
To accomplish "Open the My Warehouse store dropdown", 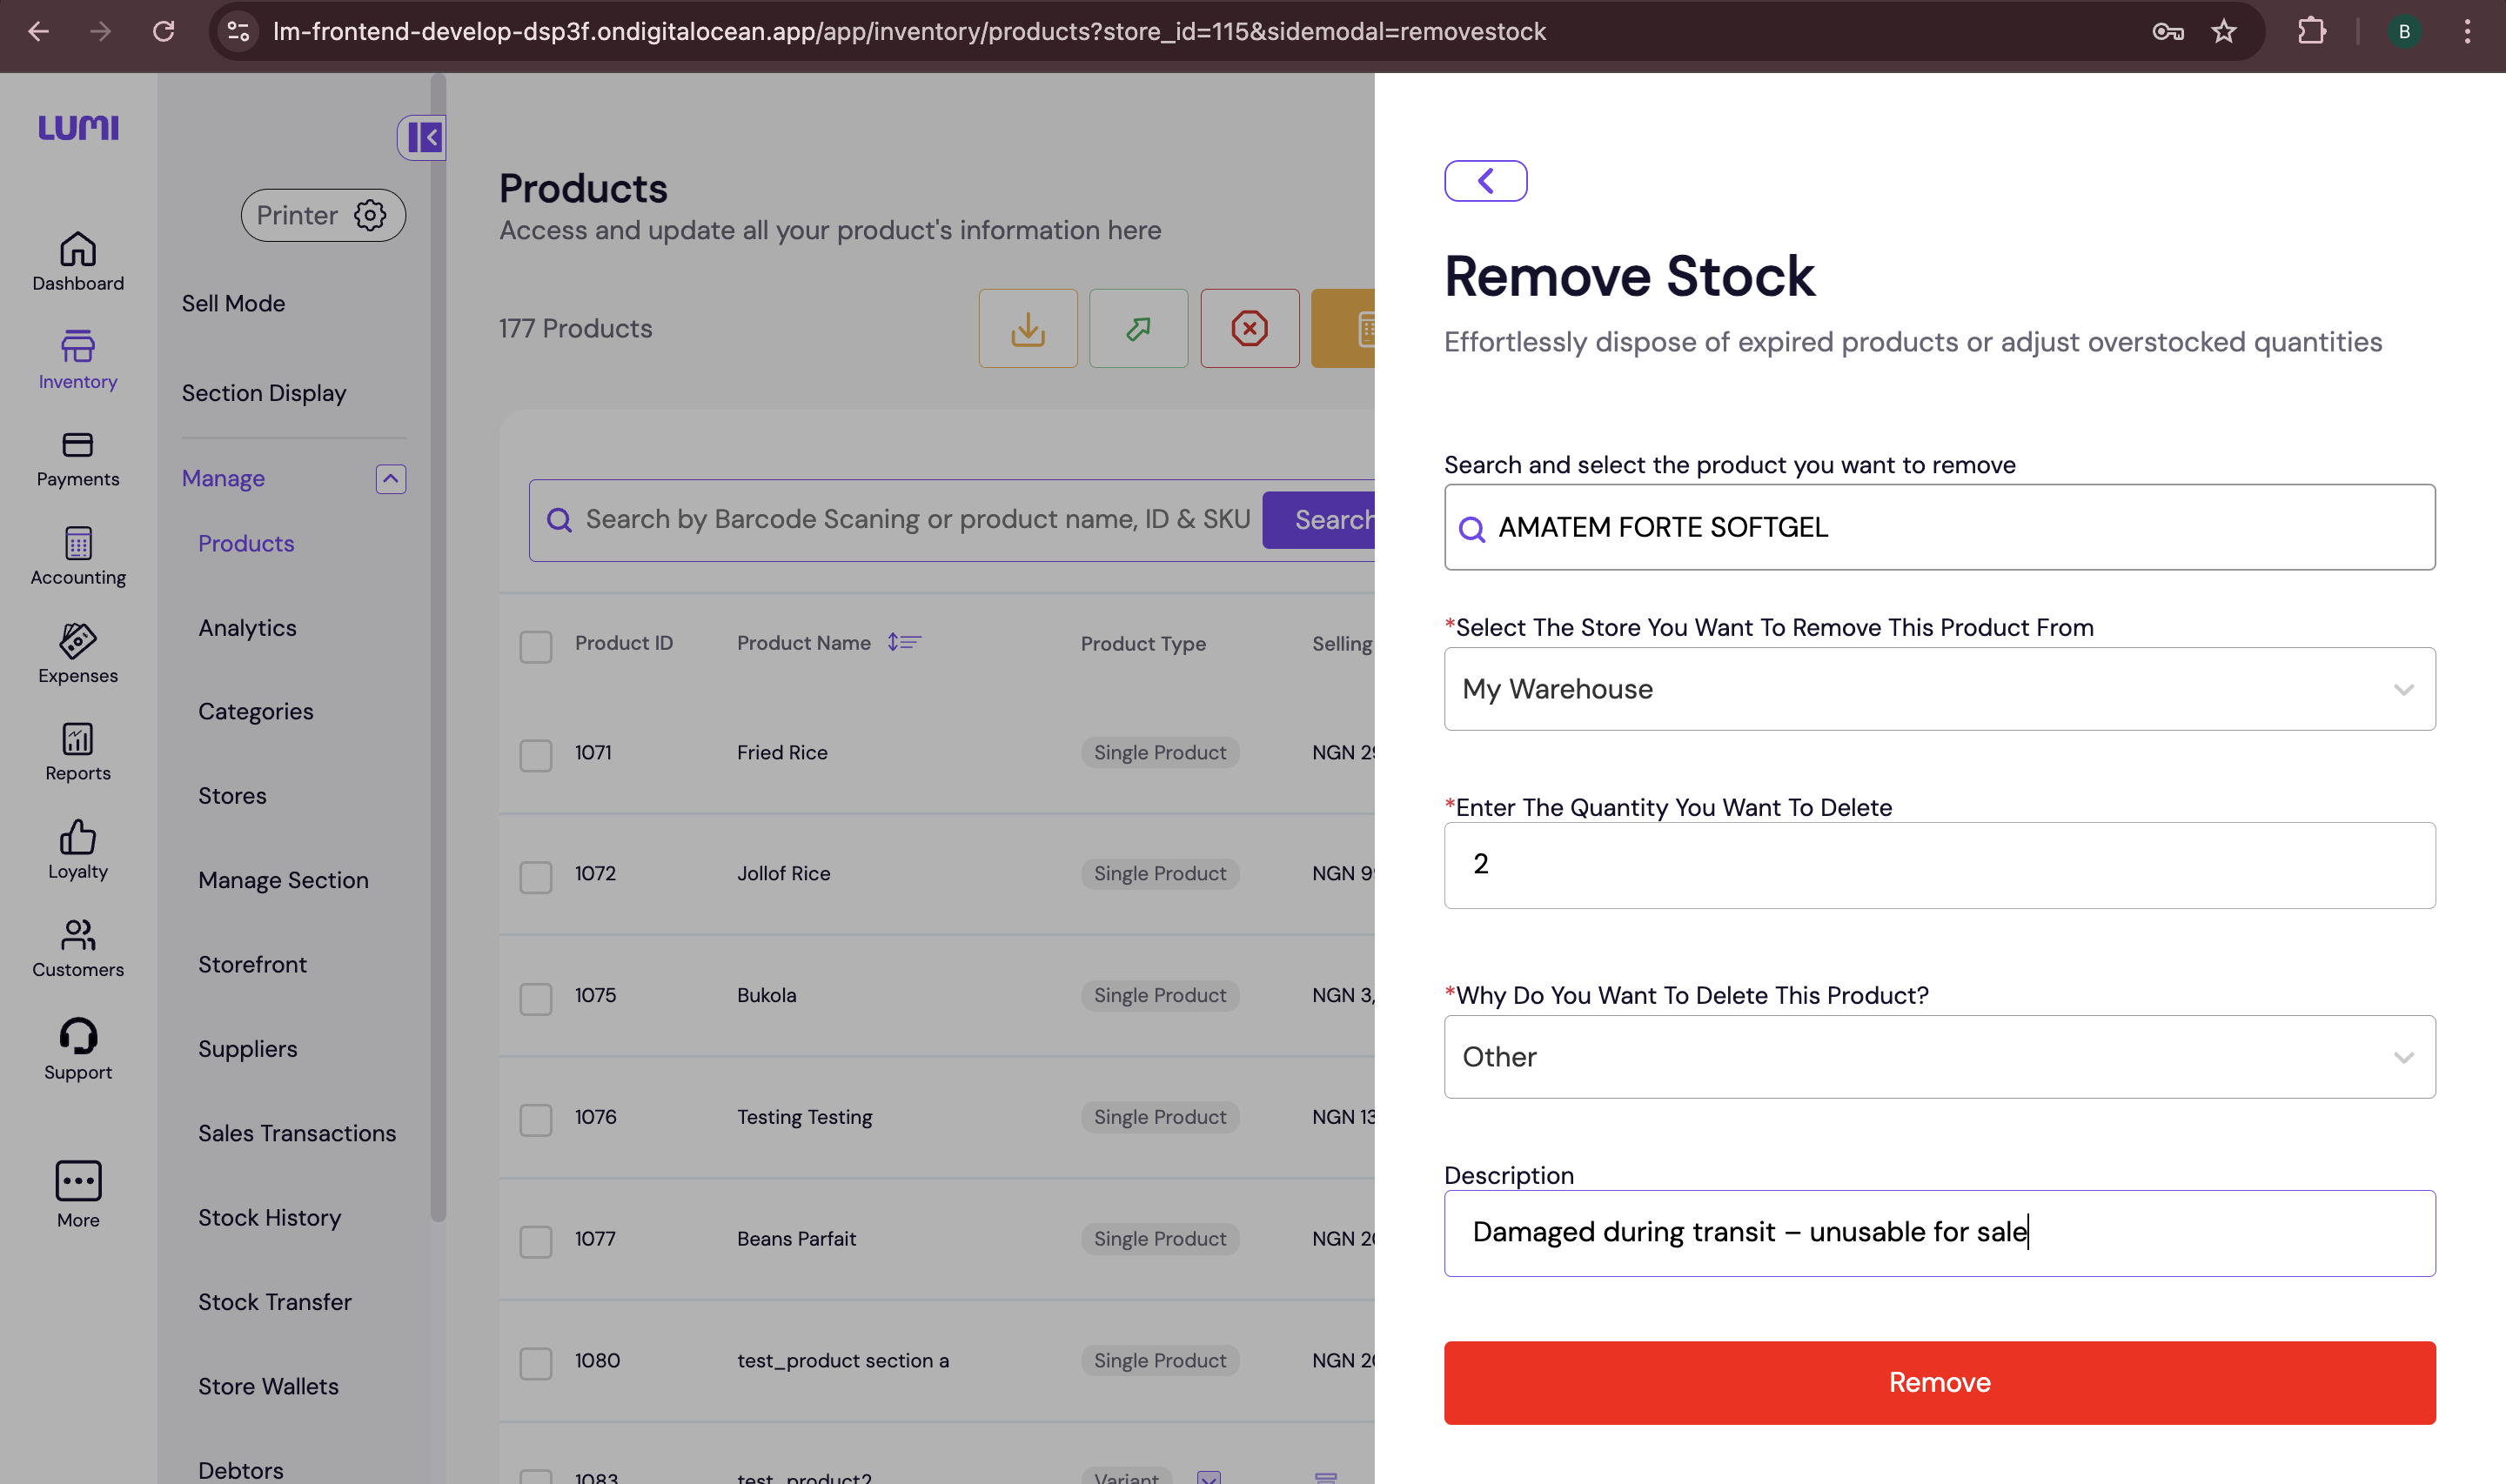I will click(x=1938, y=689).
